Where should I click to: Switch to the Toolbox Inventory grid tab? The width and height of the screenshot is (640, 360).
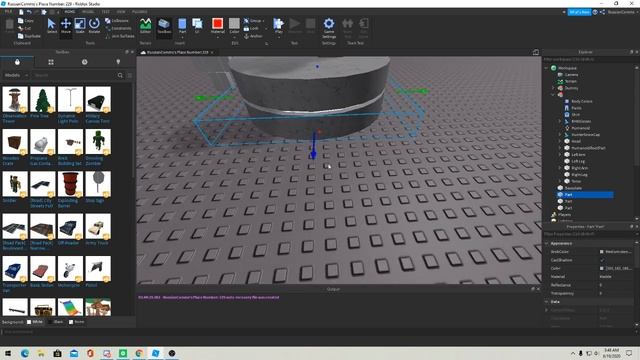point(51,62)
